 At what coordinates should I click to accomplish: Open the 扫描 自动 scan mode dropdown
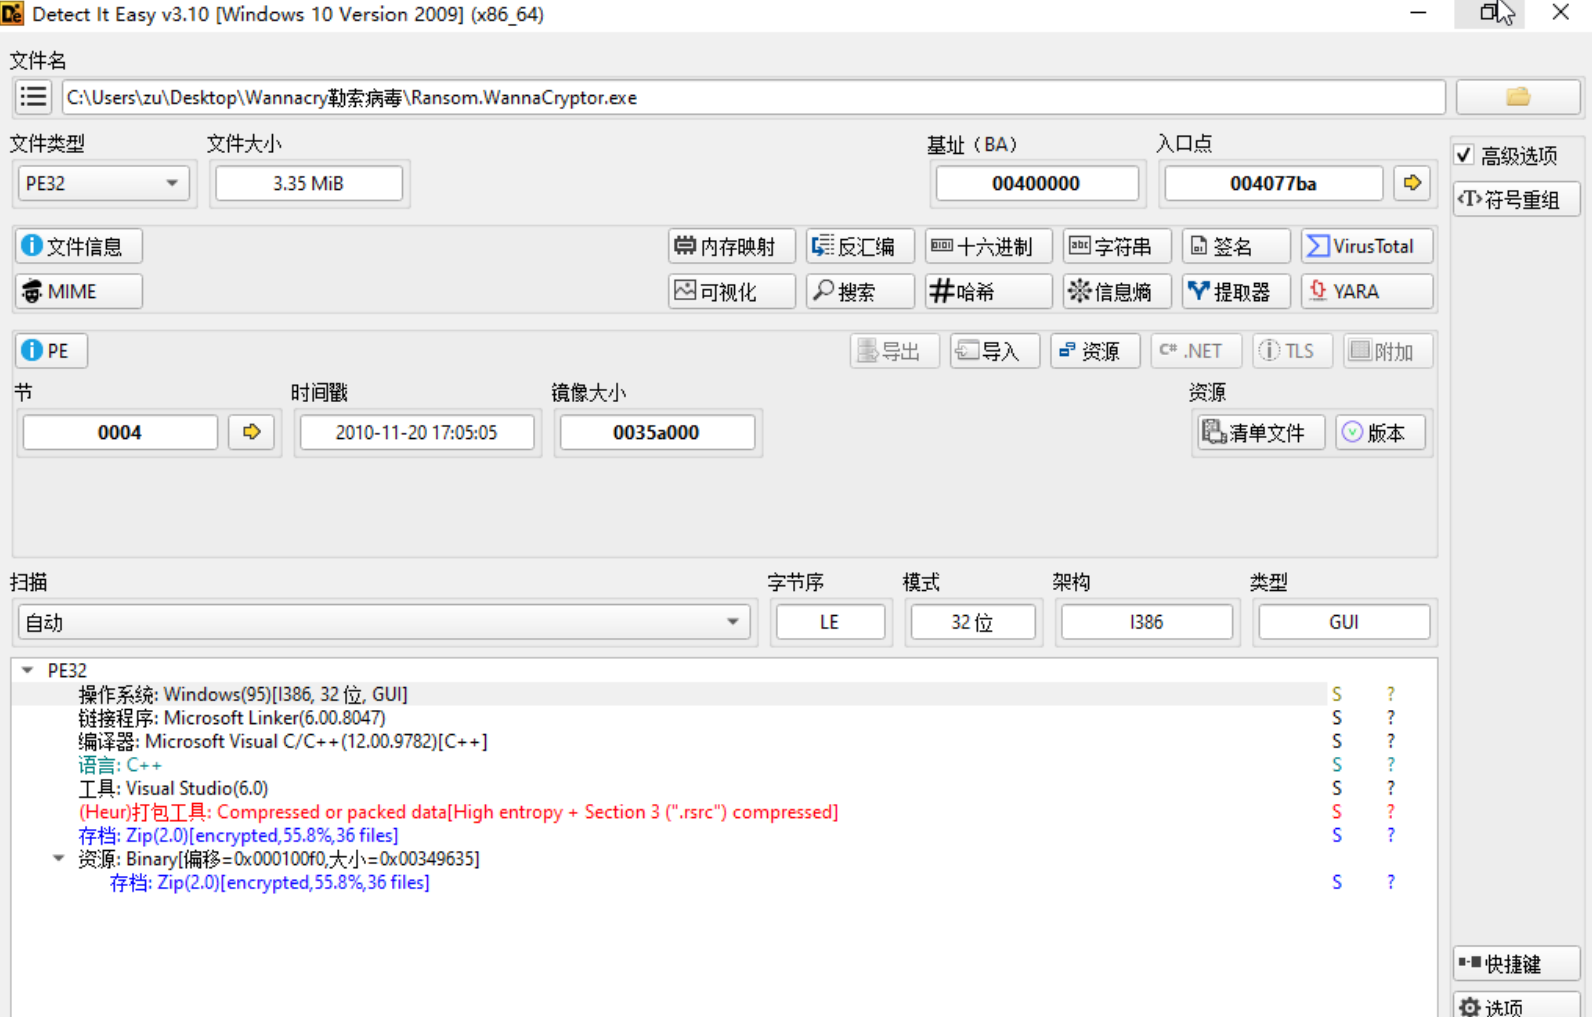click(383, 622)
